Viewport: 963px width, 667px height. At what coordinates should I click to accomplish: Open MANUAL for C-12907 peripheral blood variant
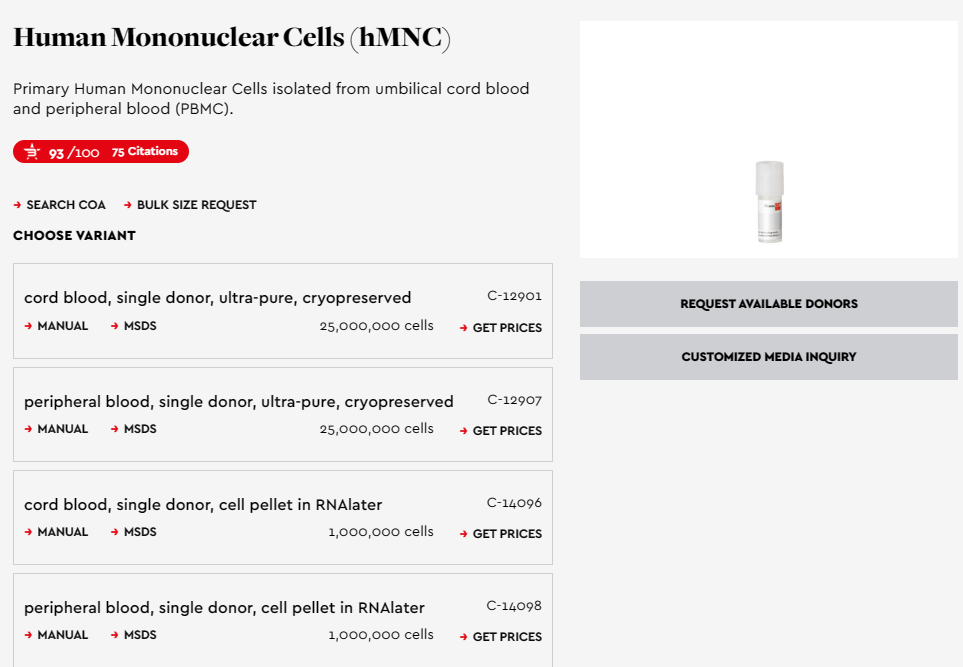click(57, 429)
